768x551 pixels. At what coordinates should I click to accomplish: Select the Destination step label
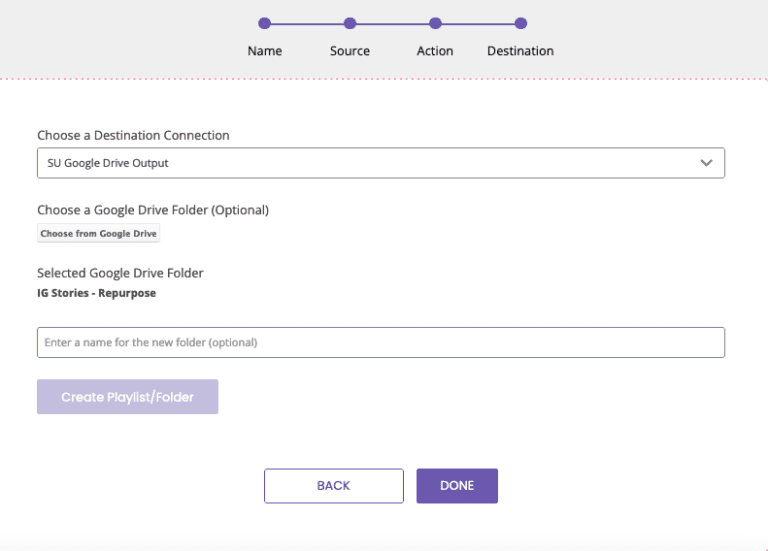520,51
